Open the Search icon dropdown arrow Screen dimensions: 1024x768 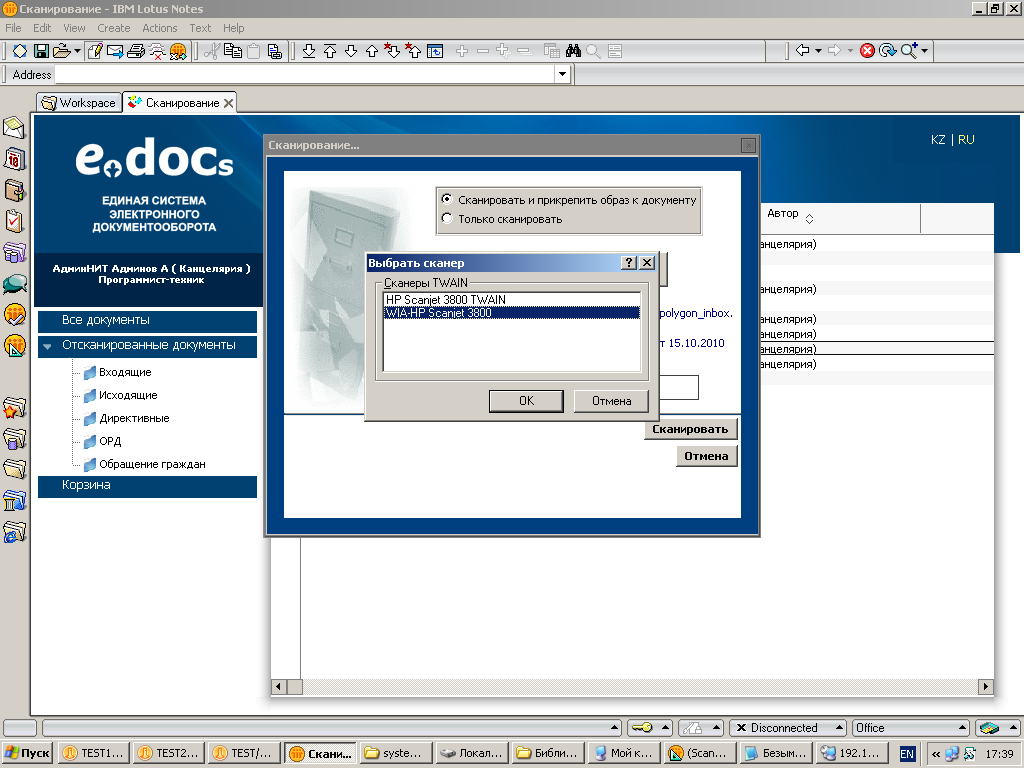923,51
